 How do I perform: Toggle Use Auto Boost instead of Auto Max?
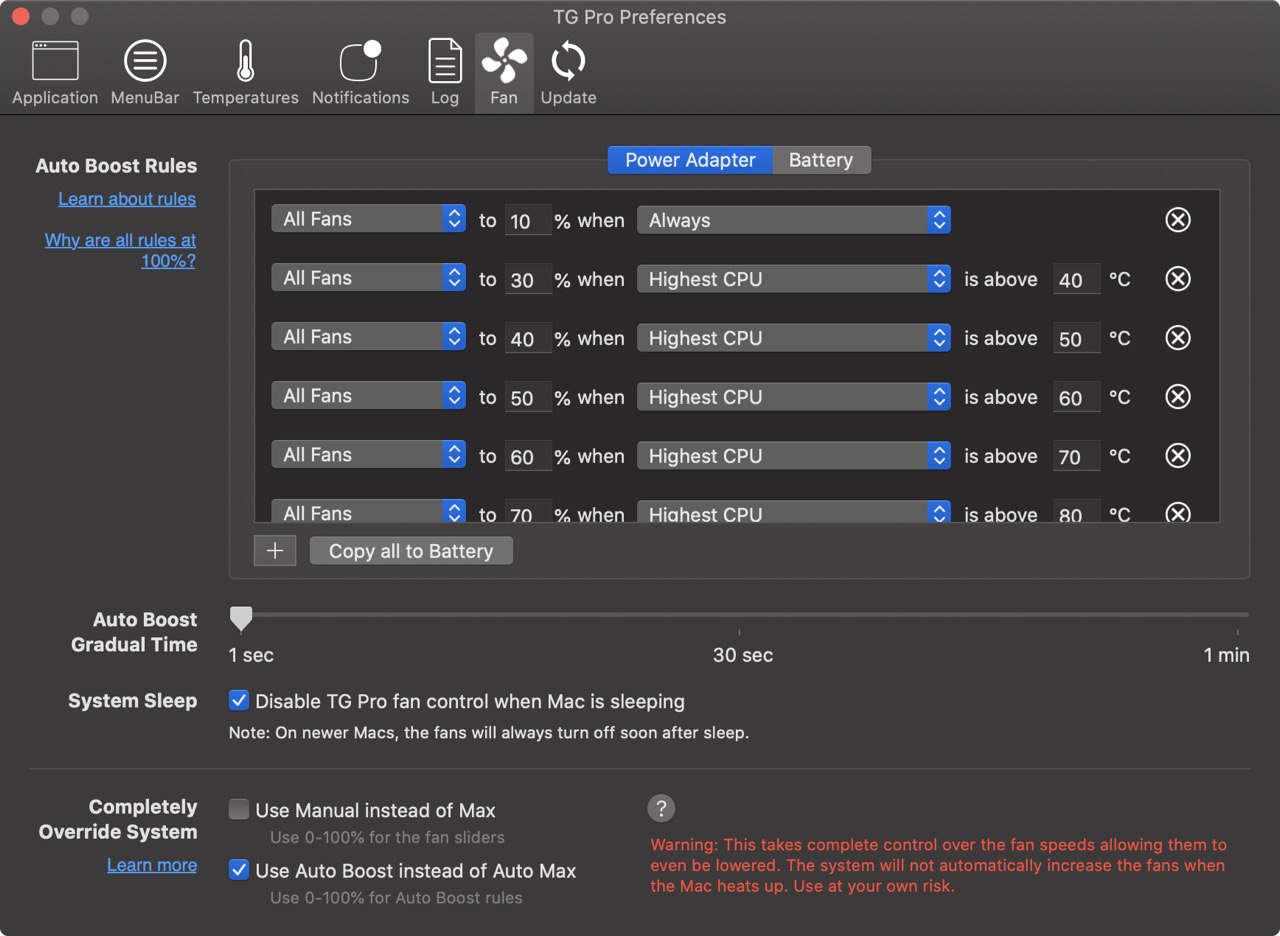click(239, 870)
